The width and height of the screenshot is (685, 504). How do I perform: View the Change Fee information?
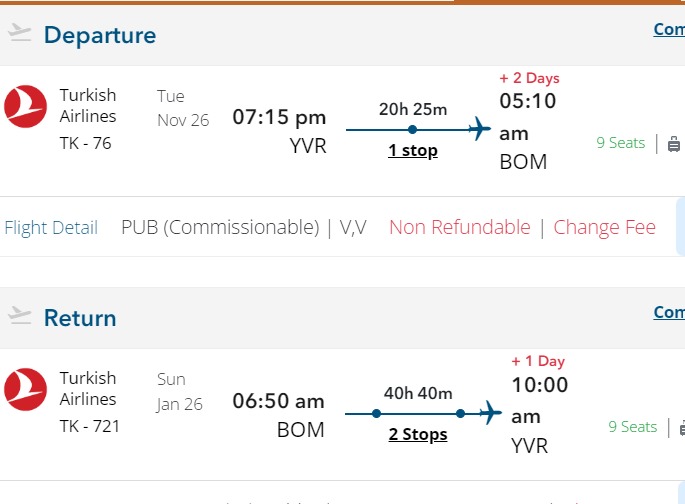[x=604, y=227]
